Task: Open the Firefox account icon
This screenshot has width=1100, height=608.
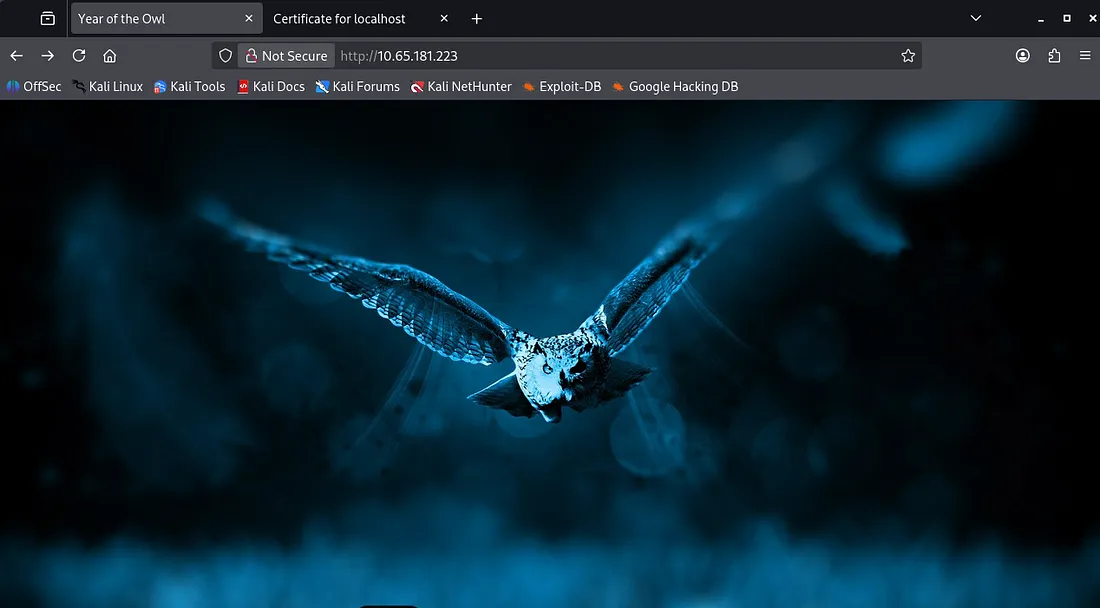Action: 1022,56
